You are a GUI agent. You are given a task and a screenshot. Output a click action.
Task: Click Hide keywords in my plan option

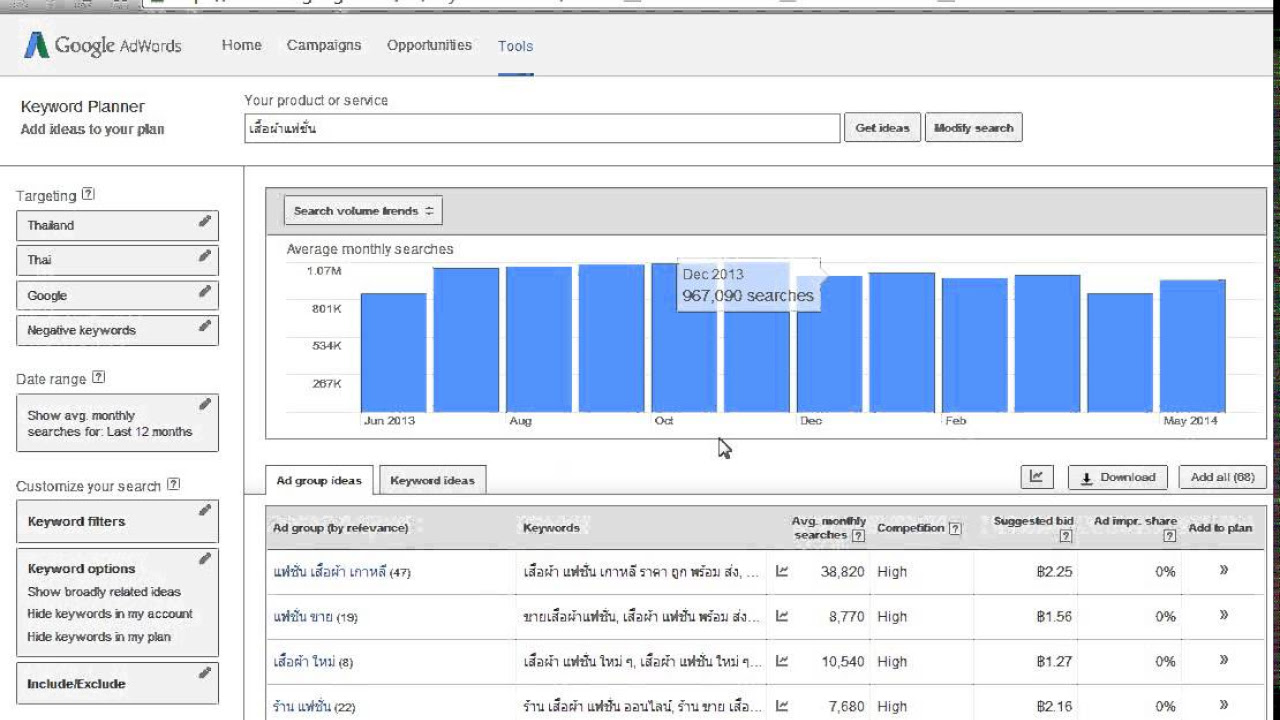(99, 637)
